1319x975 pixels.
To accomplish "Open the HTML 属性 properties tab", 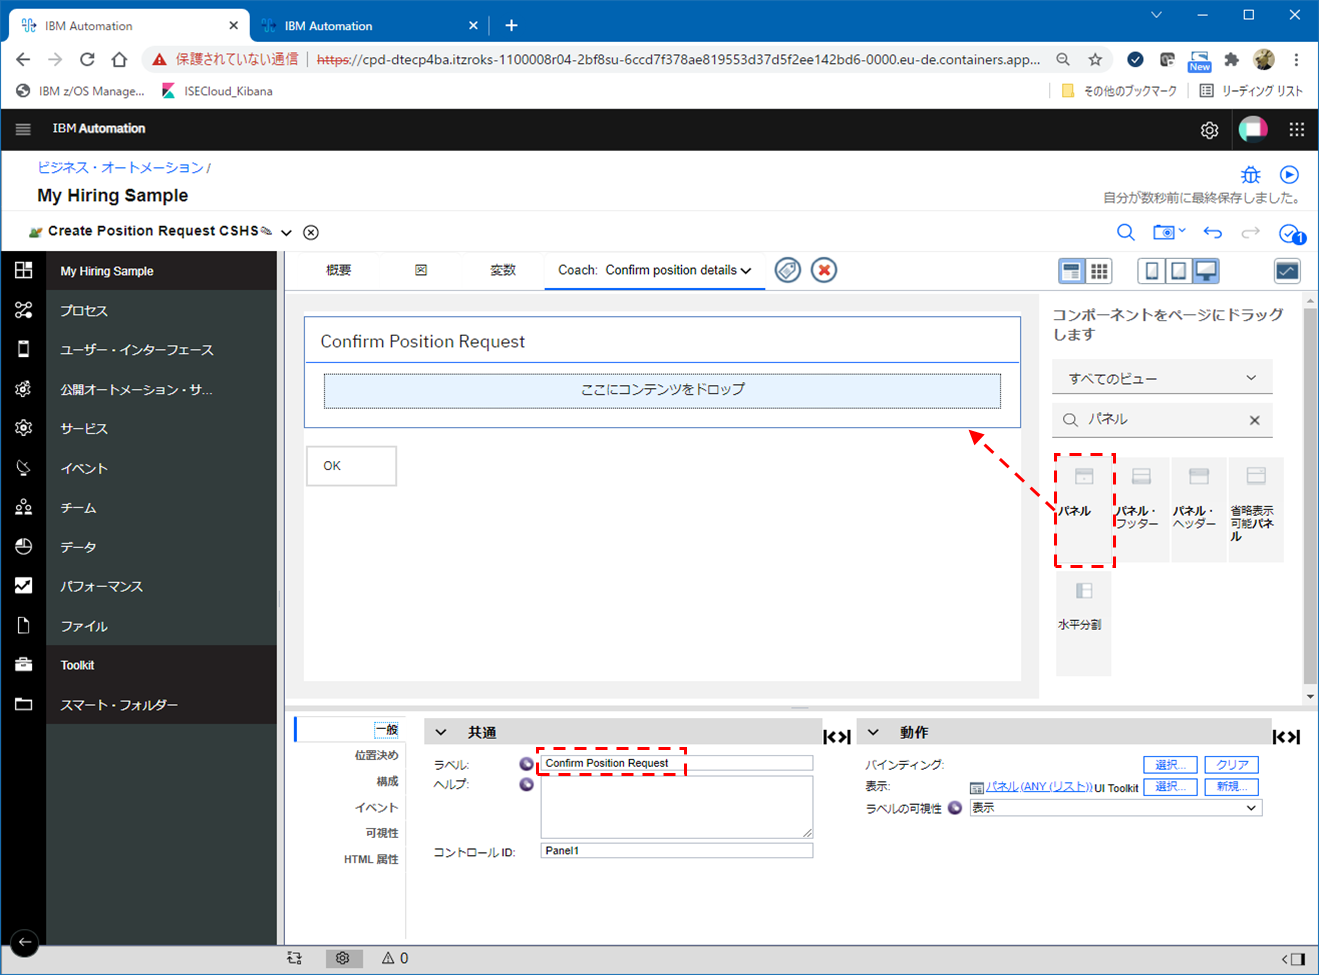I will coord(371,859).
